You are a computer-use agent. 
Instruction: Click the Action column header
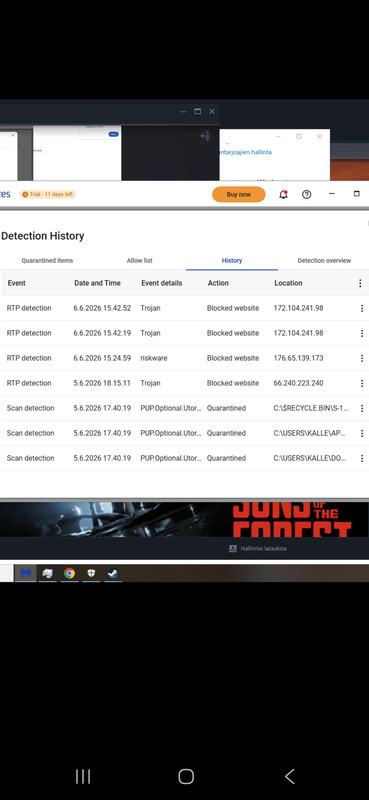tap(218, 283)
